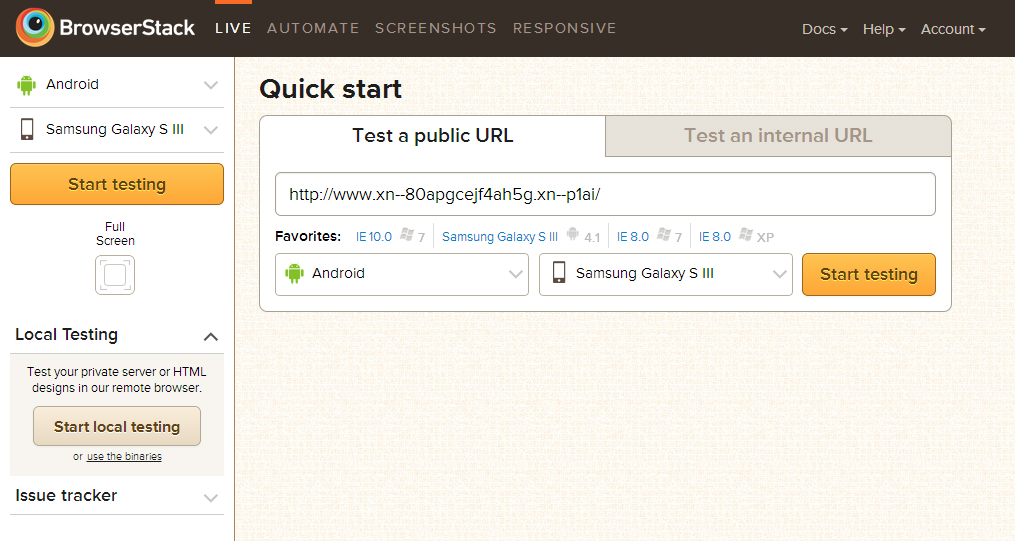Choose the IE 8.0 XP favorite
The width and height of the screenshot is (1015, 541).
coord(737,237)
